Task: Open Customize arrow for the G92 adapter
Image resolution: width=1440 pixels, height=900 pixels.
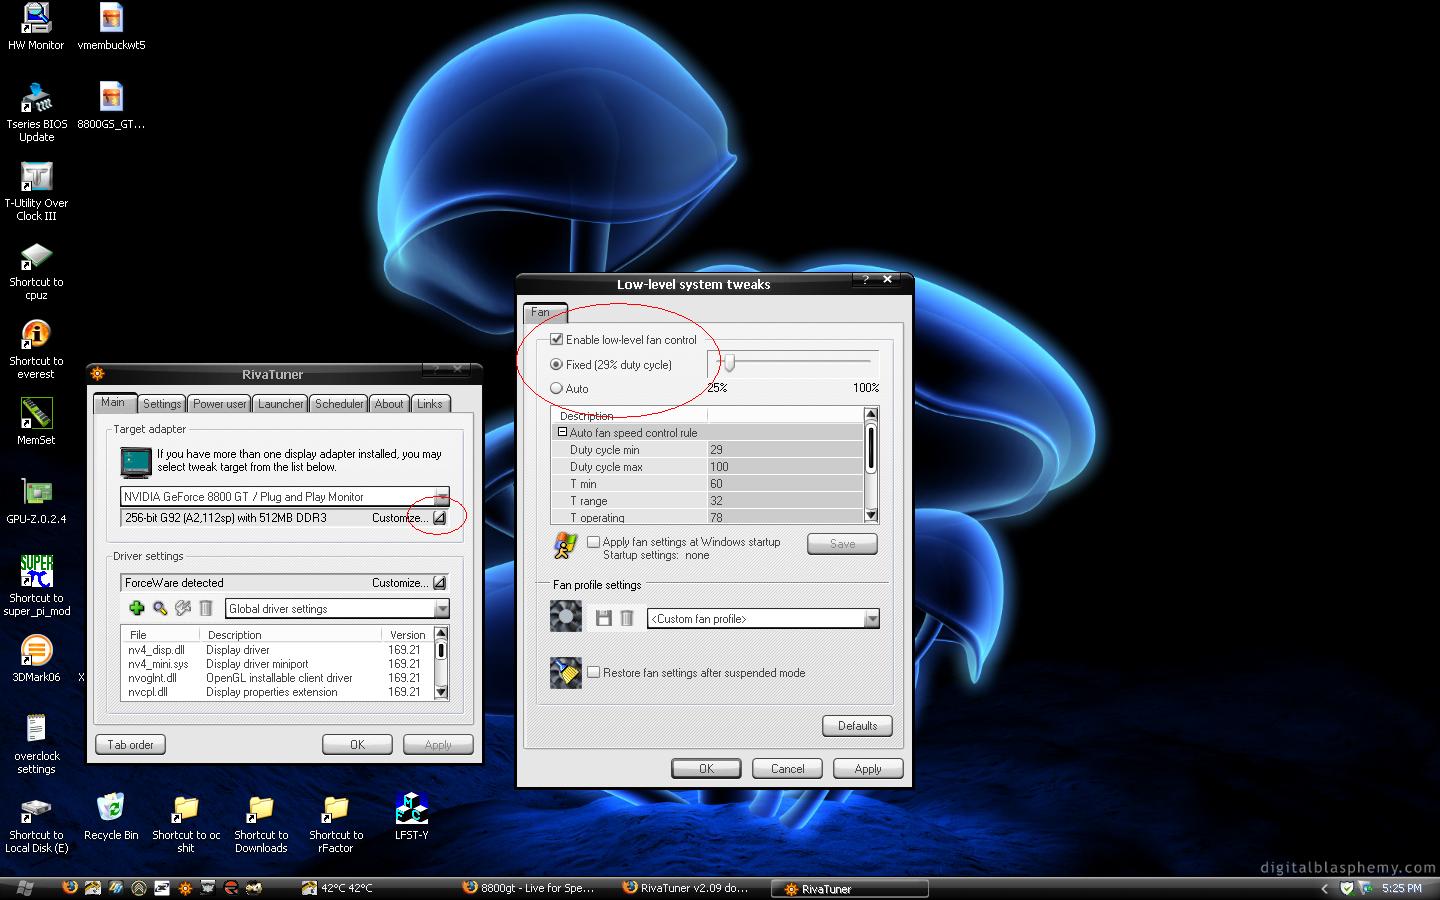Action: [439, 518]
